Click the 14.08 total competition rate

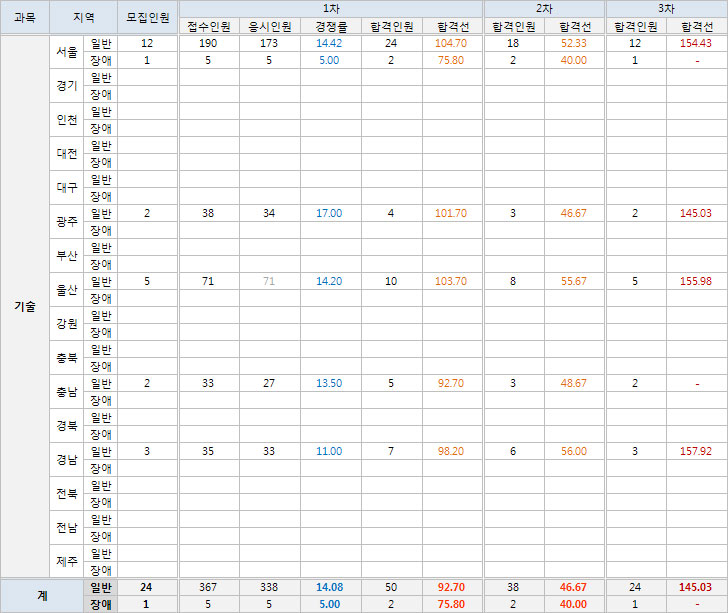tap(330, 587)
